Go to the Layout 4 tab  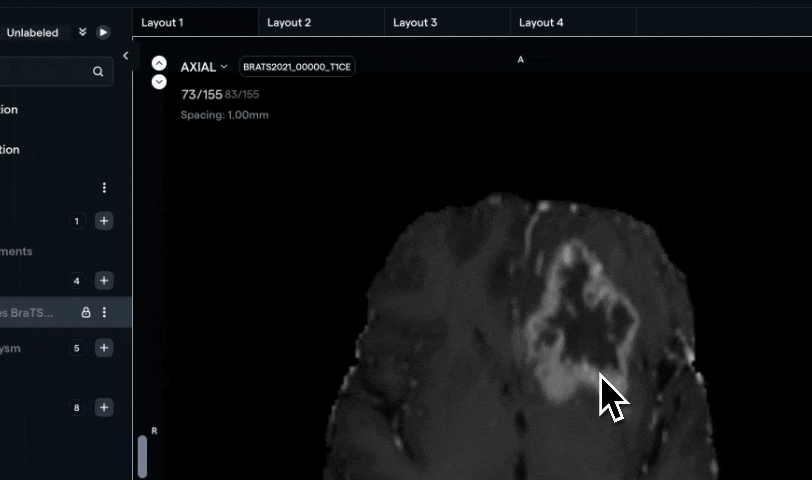(573, 22)
